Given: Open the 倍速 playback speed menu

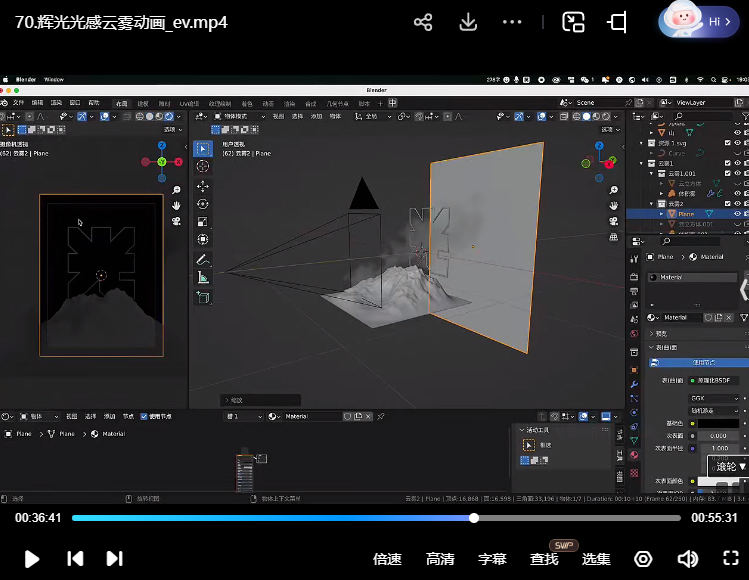Looking at the screenshot, I should click(x=387, y=559).
